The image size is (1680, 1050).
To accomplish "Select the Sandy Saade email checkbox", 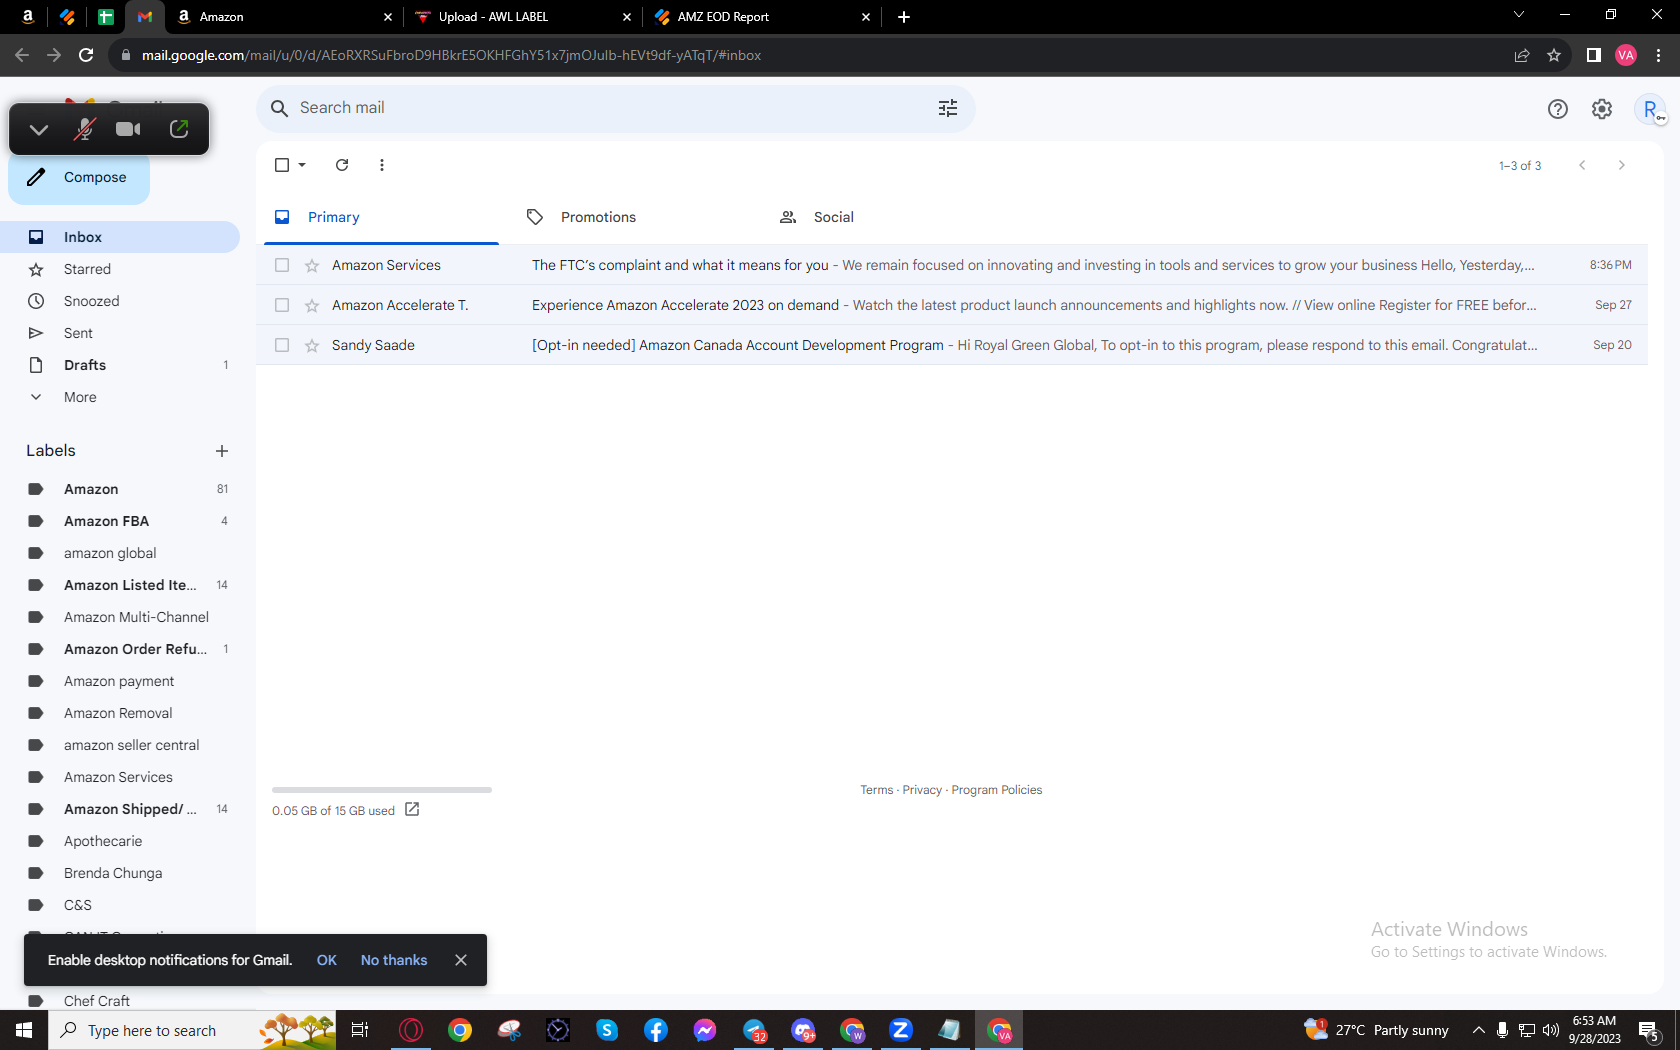I will click(282, 345).
